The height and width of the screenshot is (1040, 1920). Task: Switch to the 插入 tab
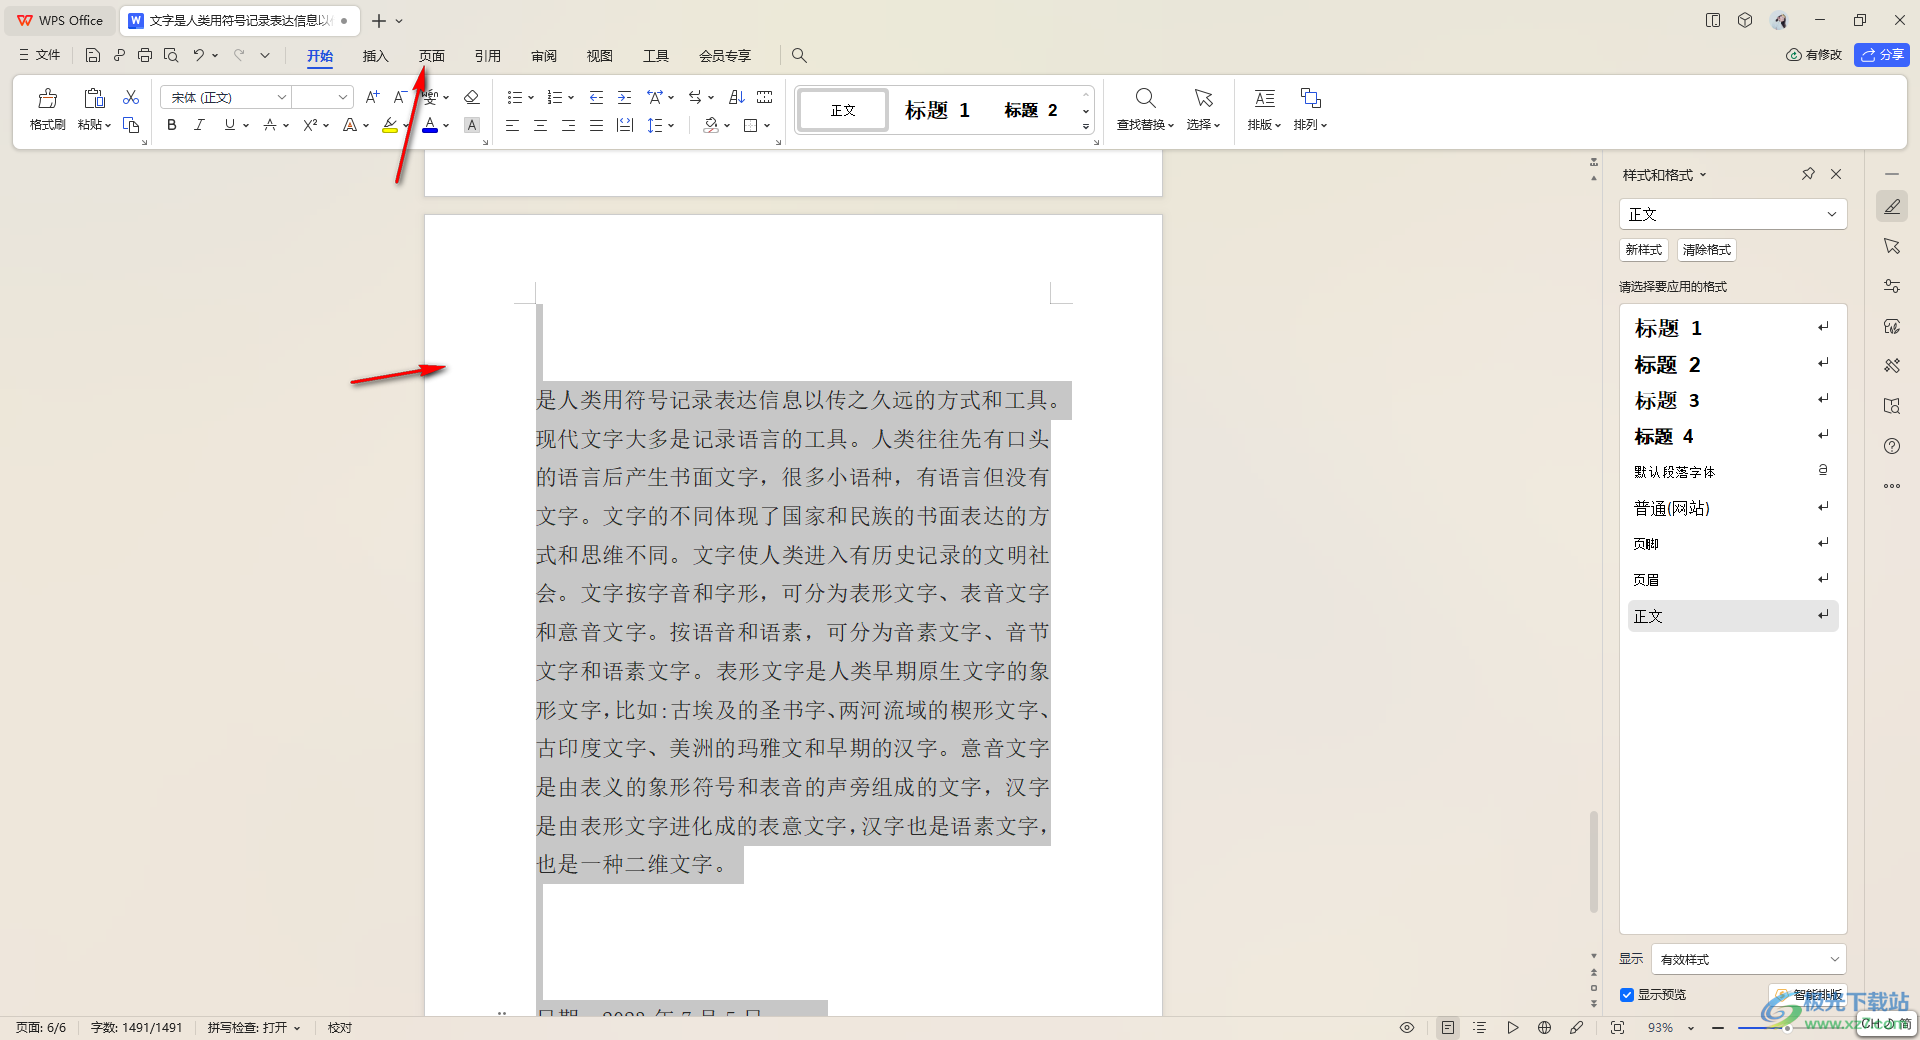pos(375,56)
